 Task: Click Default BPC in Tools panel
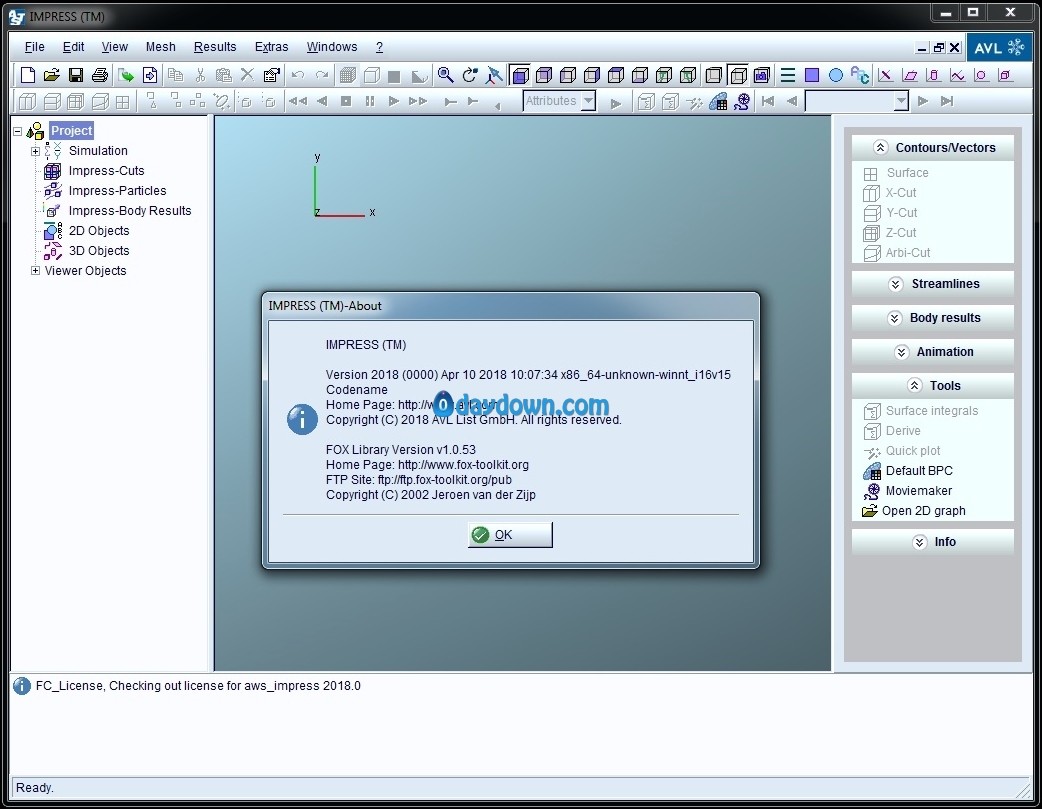point(908,471)
